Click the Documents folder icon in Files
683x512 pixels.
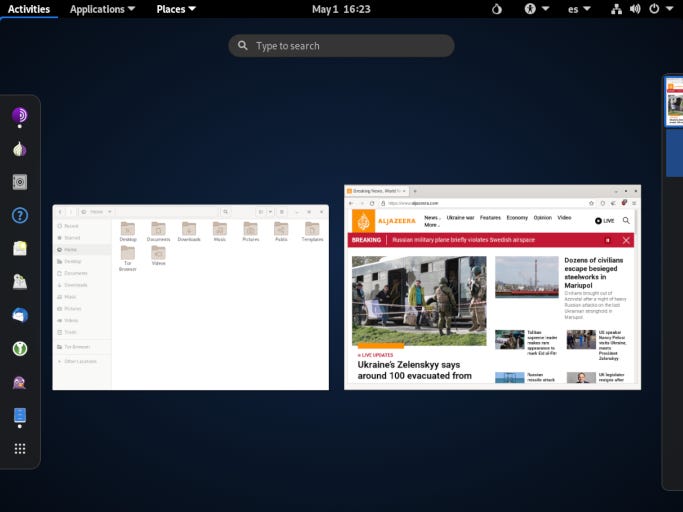158,231
